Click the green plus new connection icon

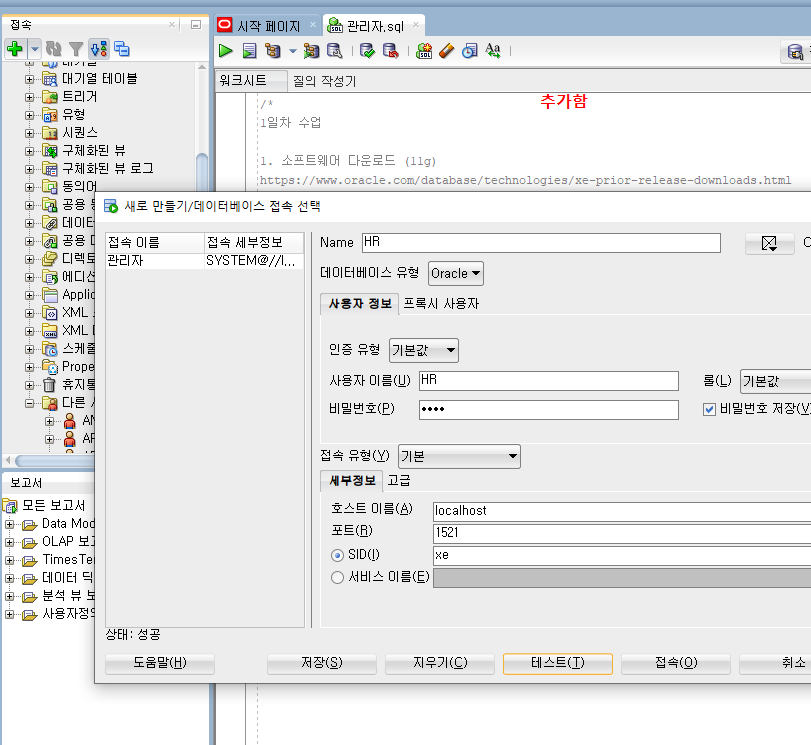point(14,49)
